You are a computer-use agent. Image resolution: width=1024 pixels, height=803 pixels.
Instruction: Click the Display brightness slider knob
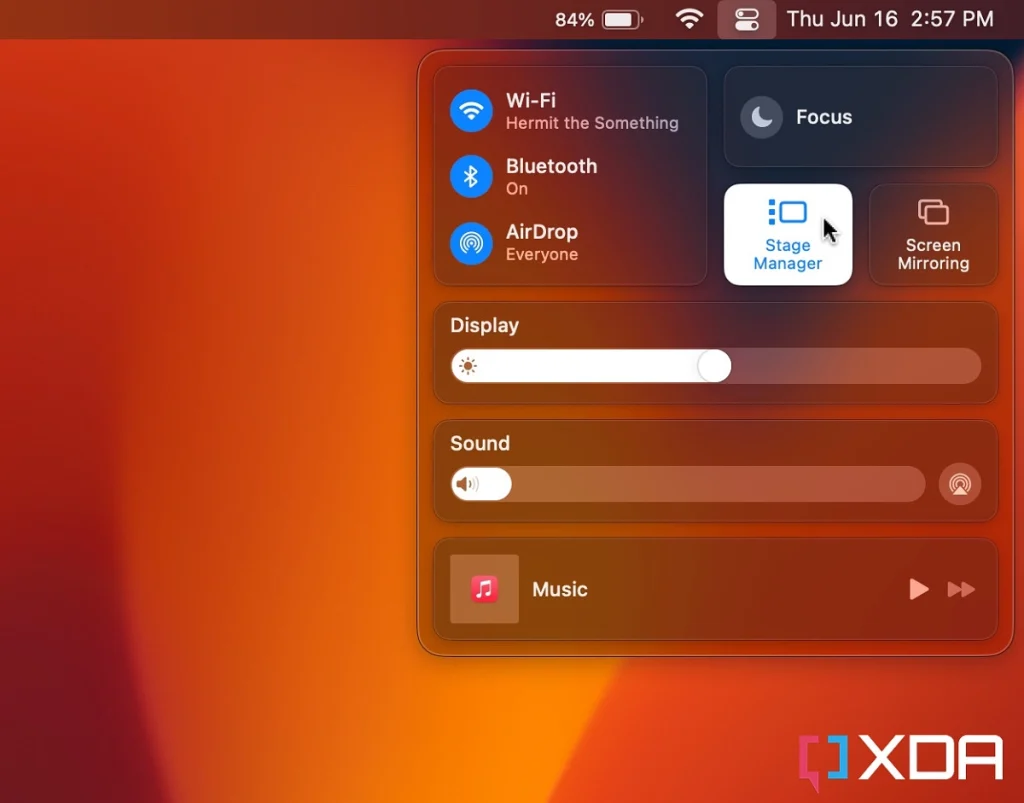(x=714, y=366)
